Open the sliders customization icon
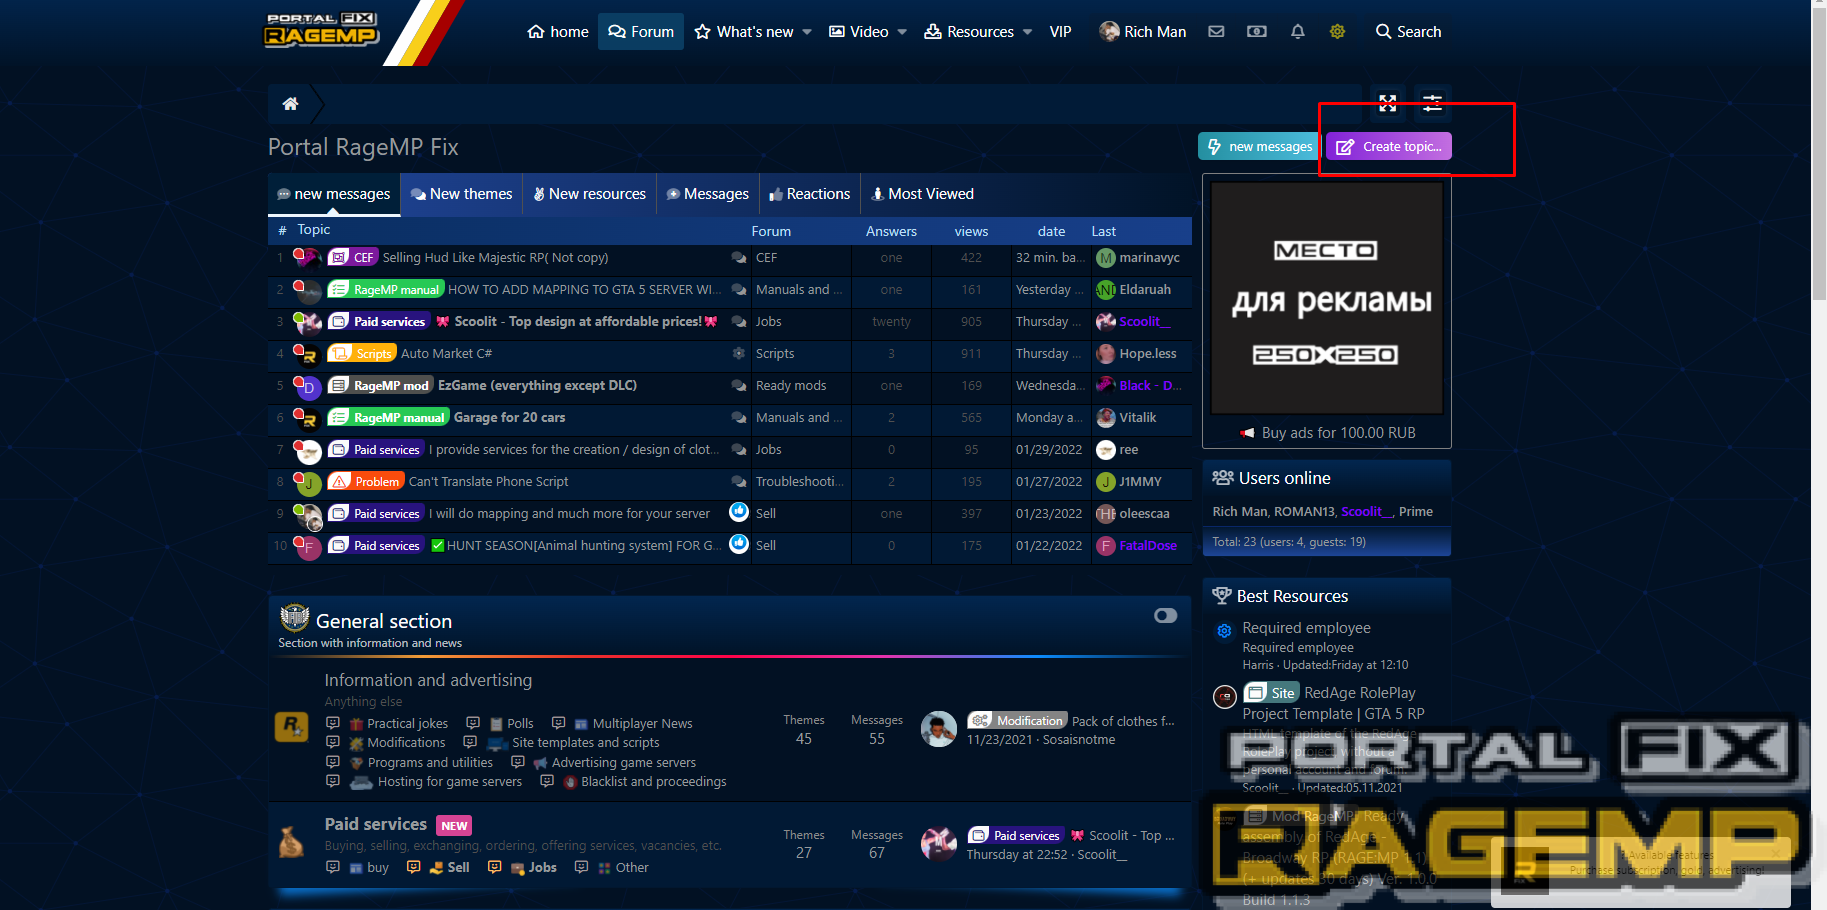The width and height of the screenshot is (1827, 910). [1432, 103]
